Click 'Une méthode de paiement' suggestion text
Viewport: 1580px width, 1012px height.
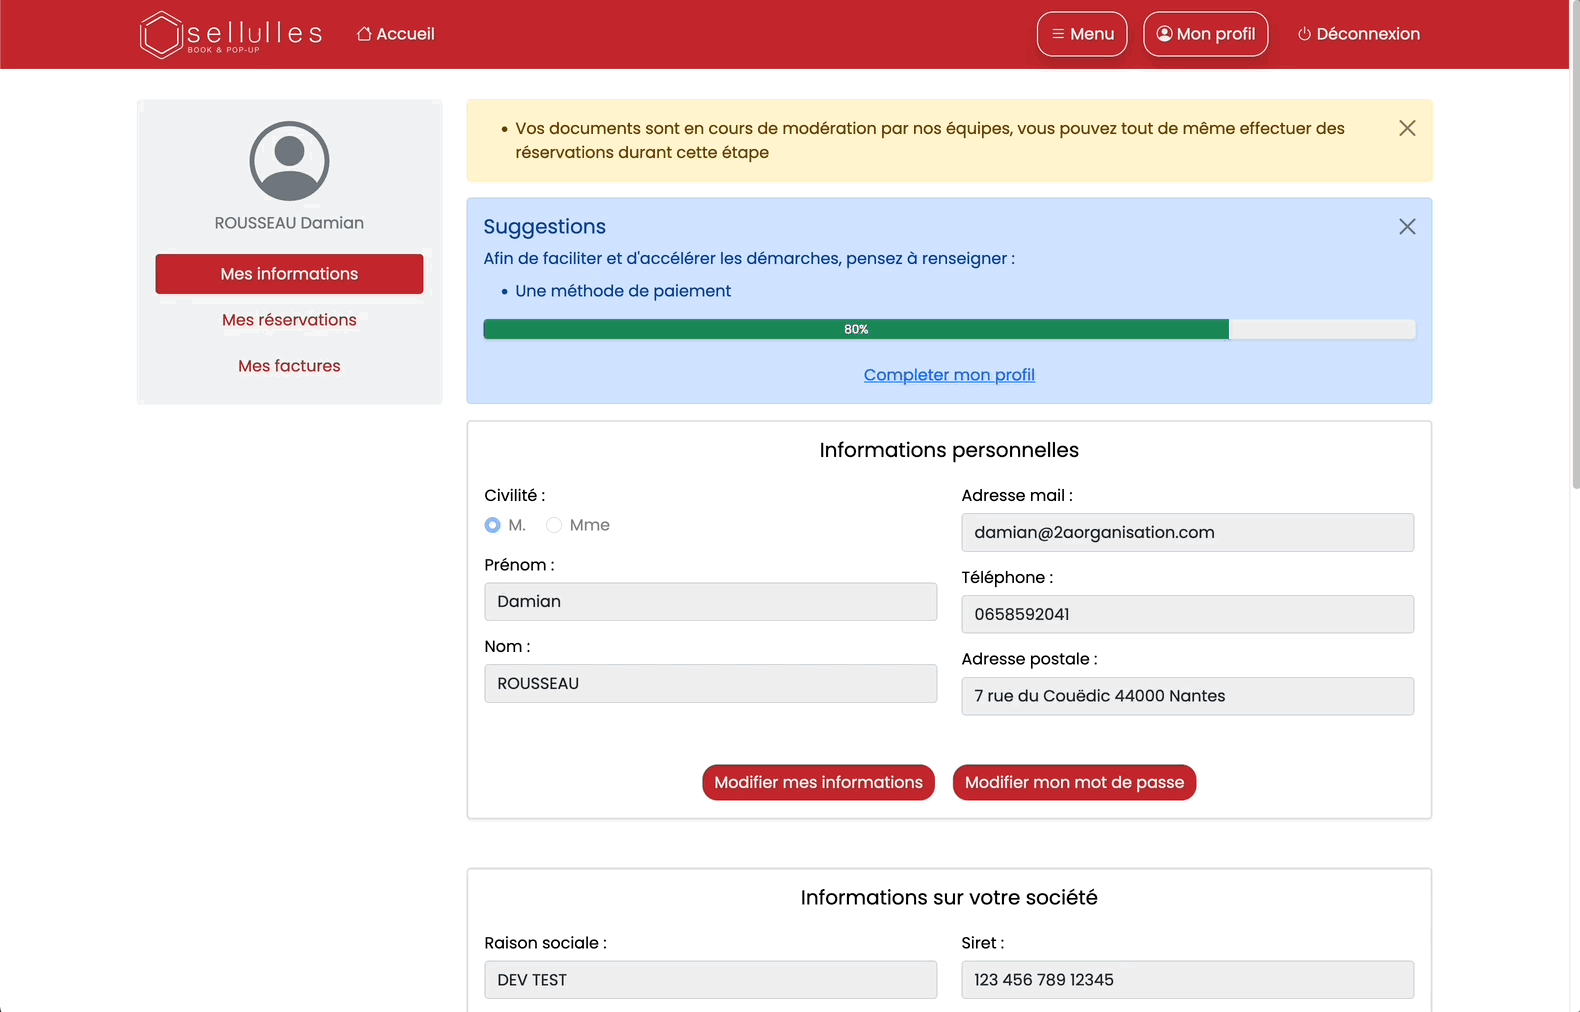point(623,291)
